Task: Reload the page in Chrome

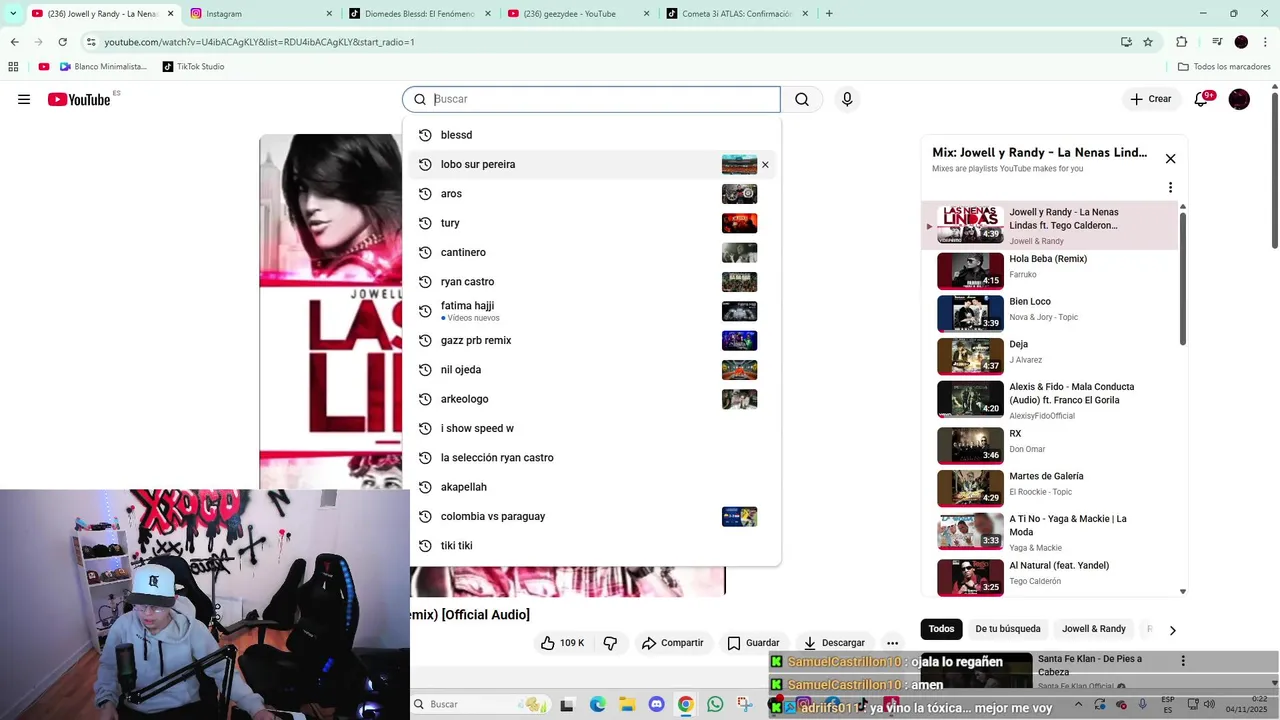Action: click(x=62, y=42)
